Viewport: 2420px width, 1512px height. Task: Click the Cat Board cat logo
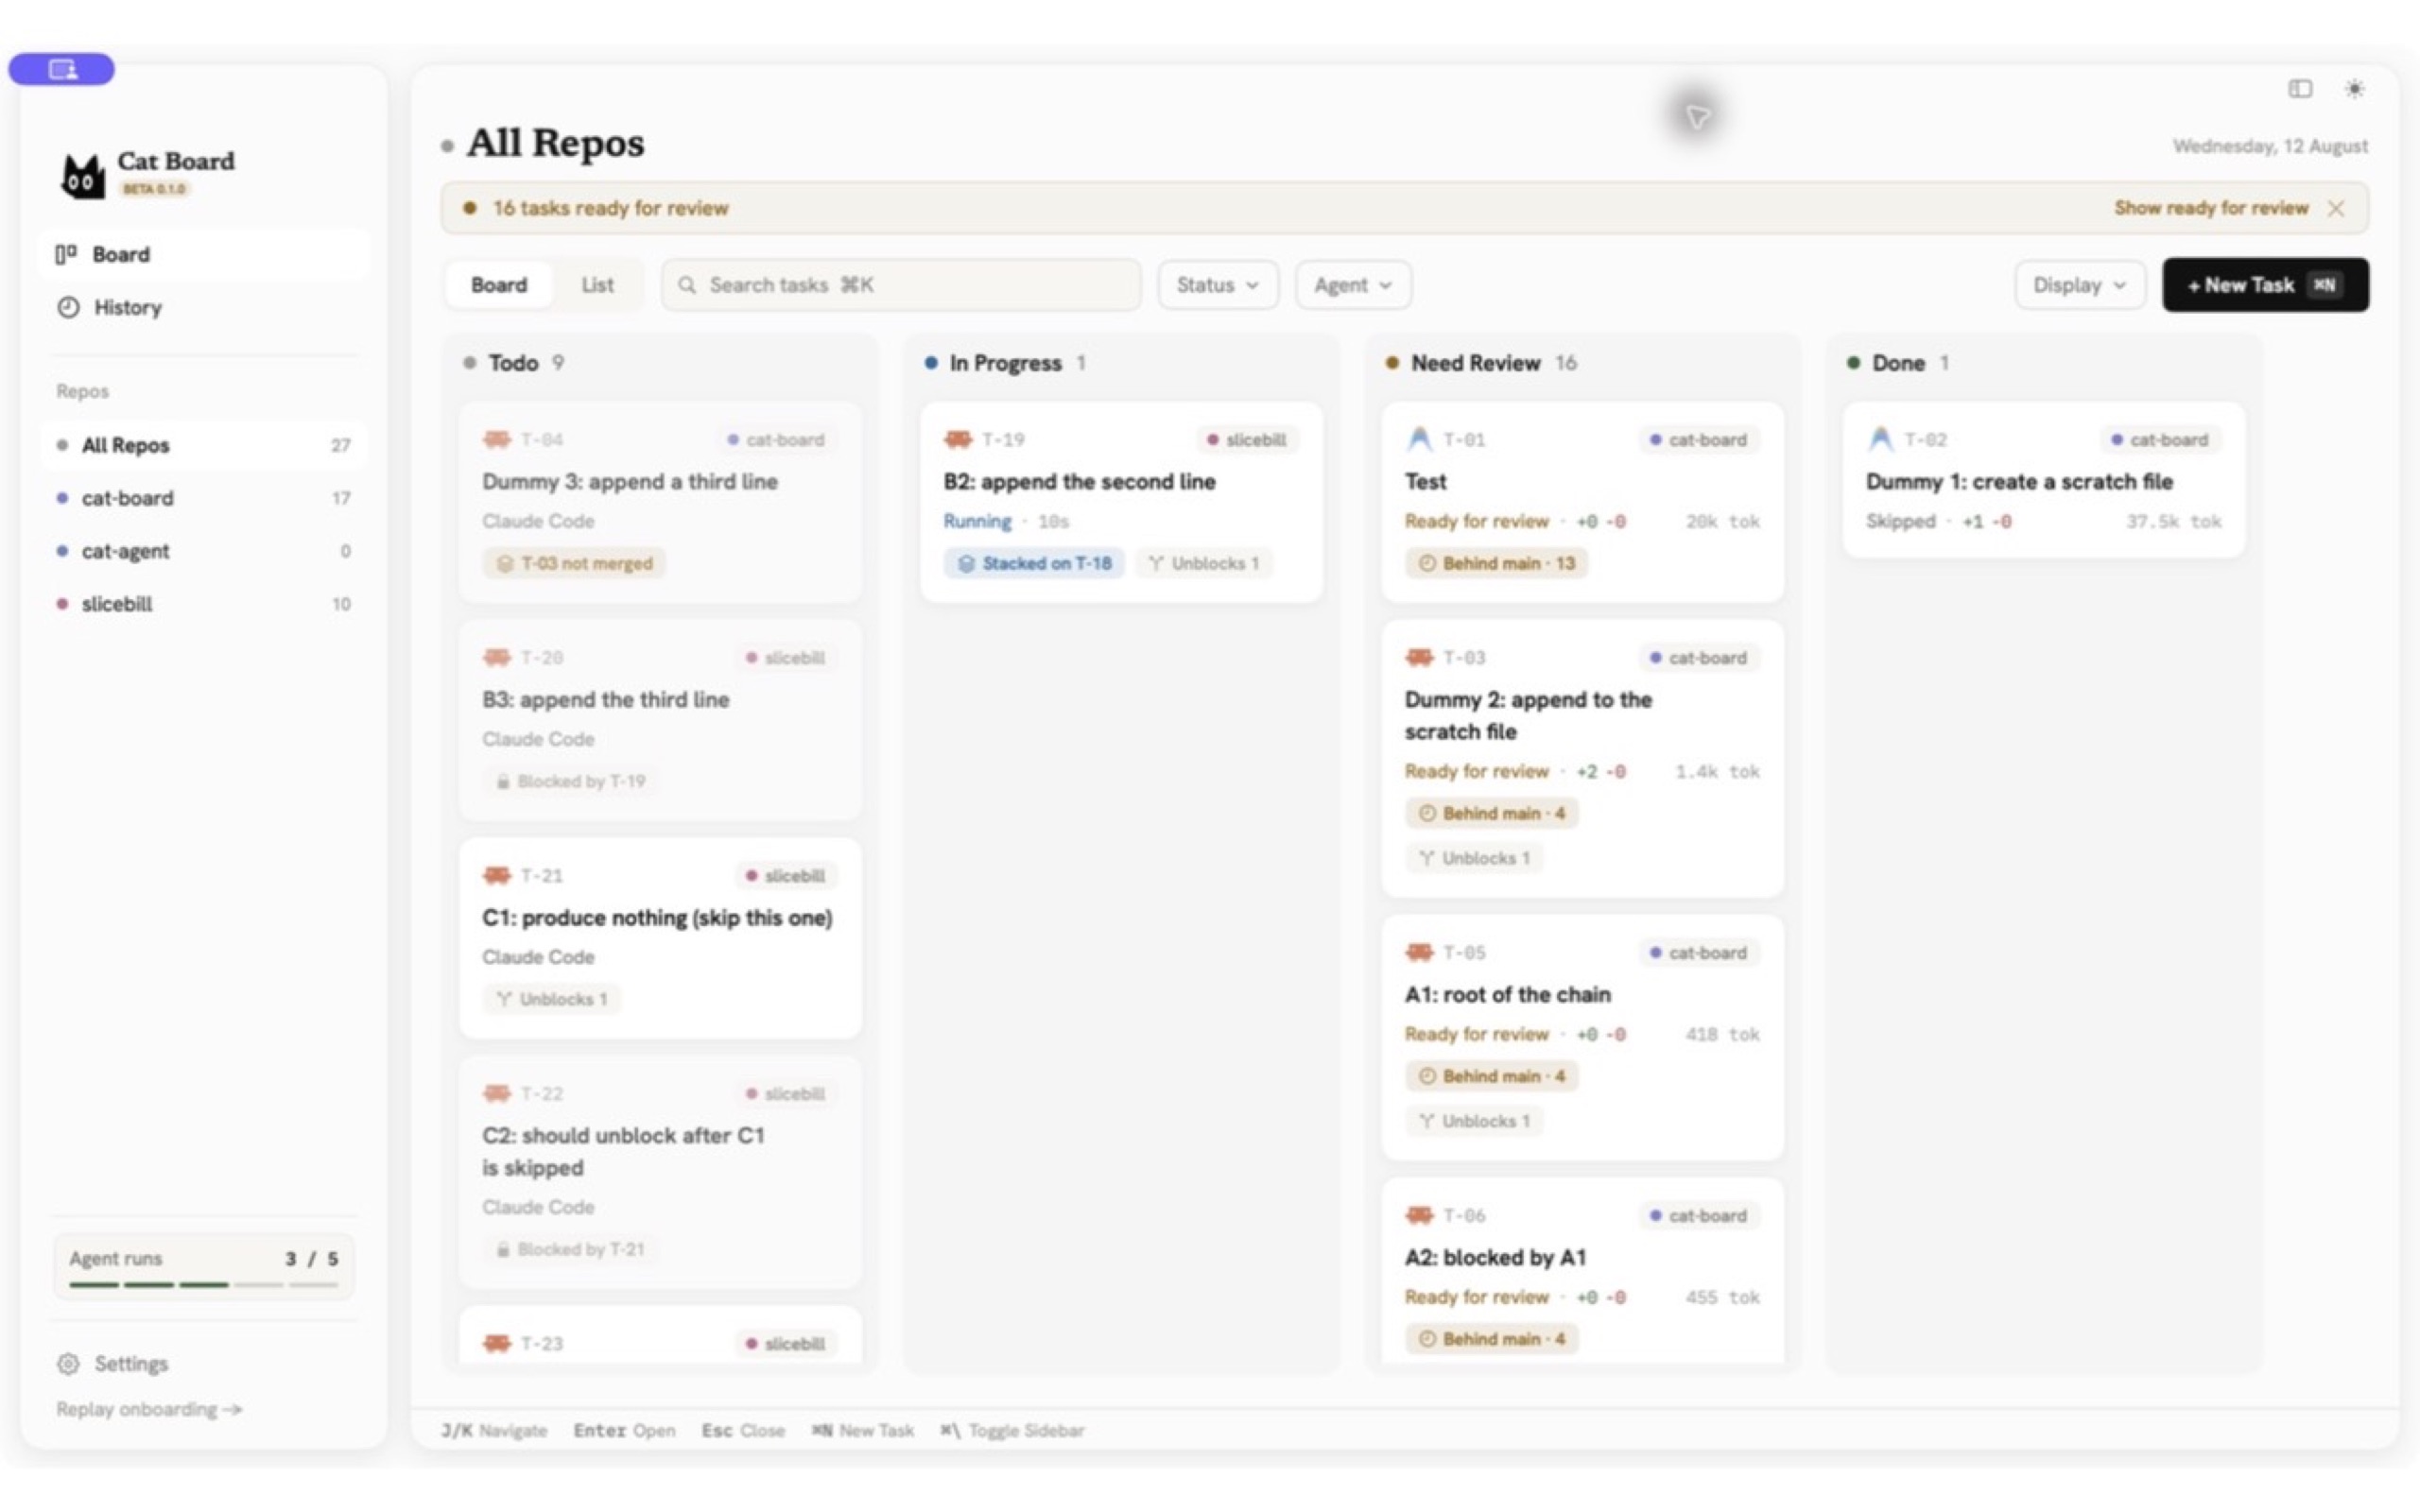(83, 176)
